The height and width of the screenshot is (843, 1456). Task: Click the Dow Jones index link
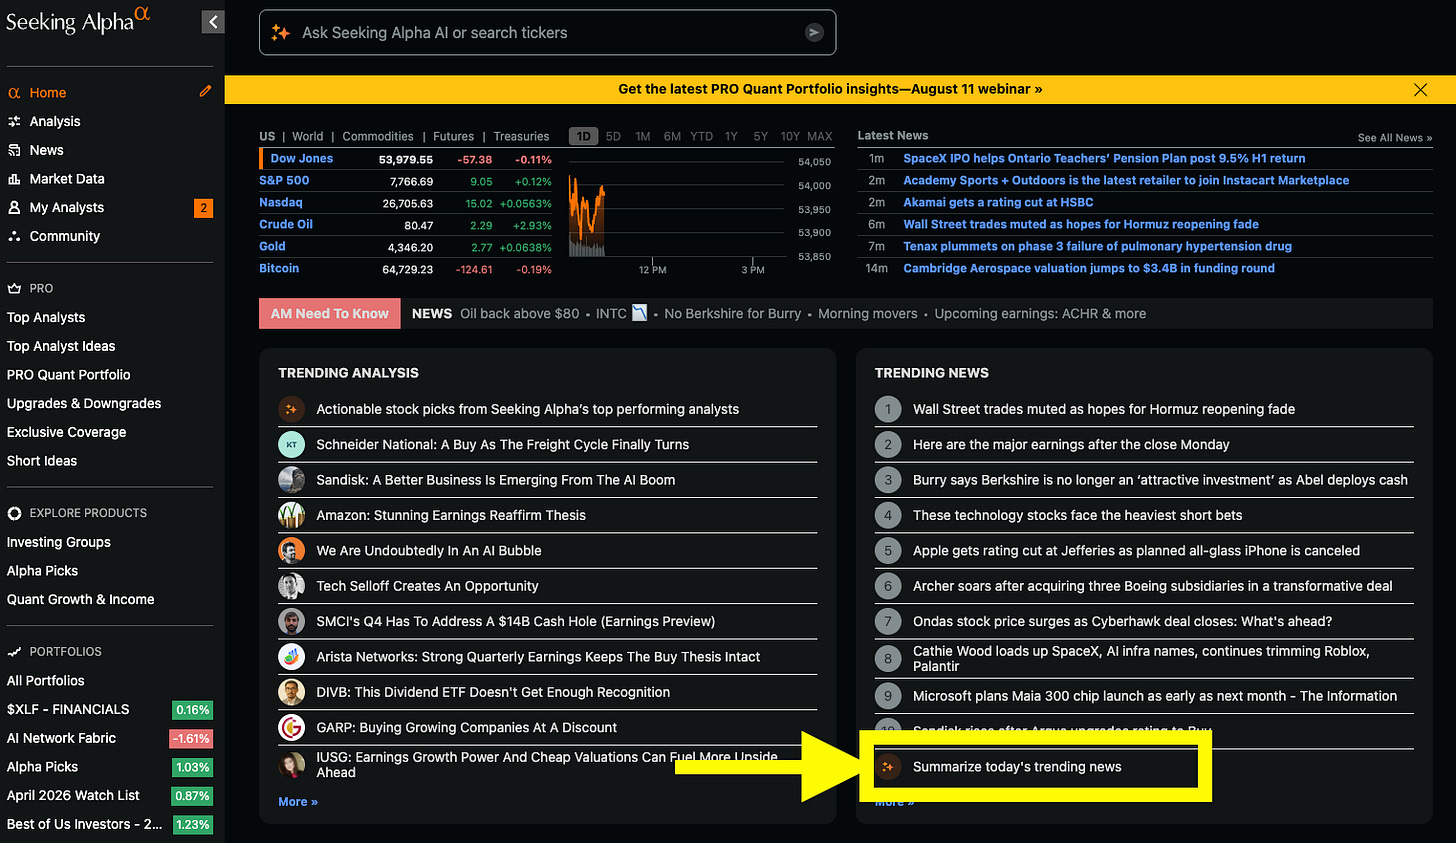pyautogui.click(x=302, y=158)
